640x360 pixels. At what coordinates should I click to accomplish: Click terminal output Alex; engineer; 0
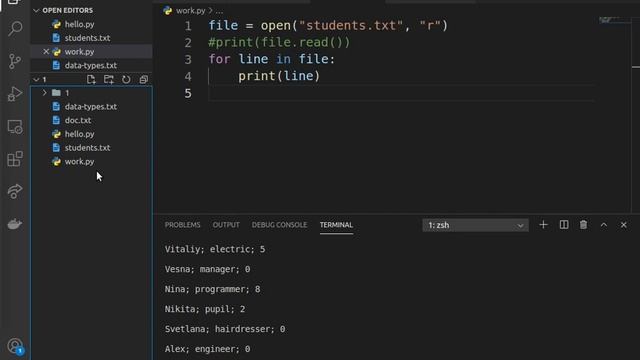(x=207, y=349)
